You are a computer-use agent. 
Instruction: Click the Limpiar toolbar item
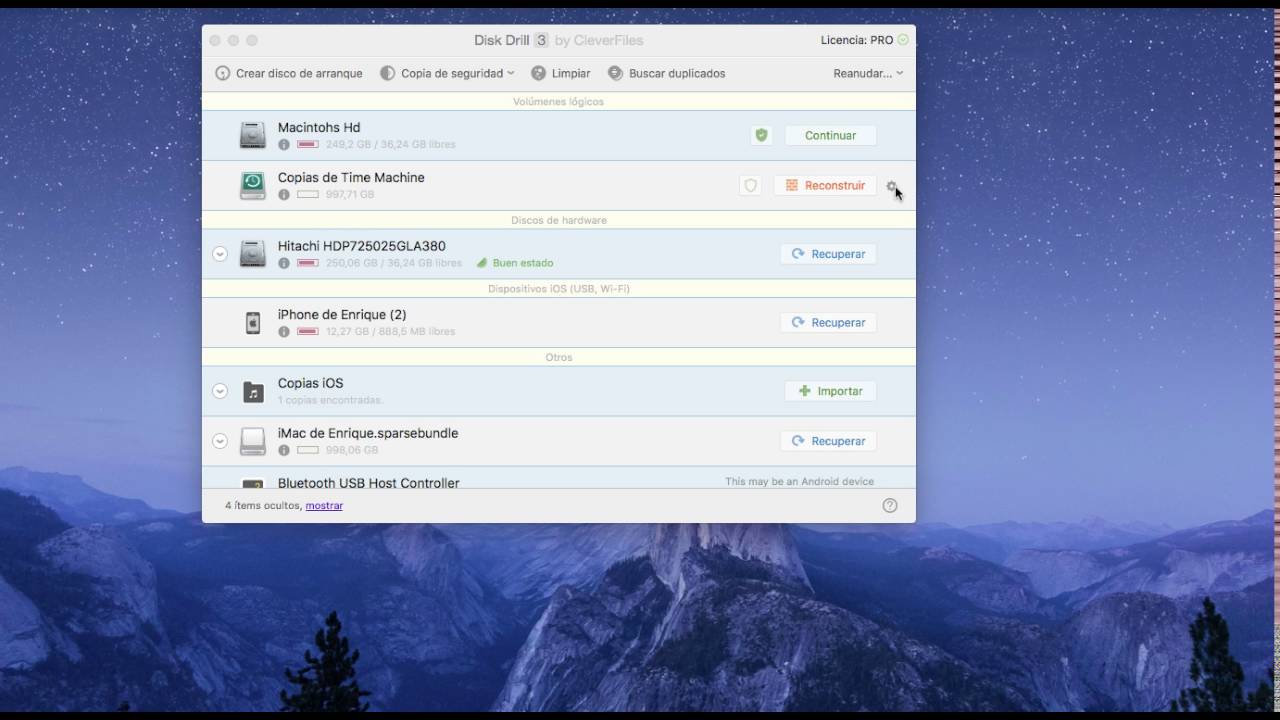(560, 73)
